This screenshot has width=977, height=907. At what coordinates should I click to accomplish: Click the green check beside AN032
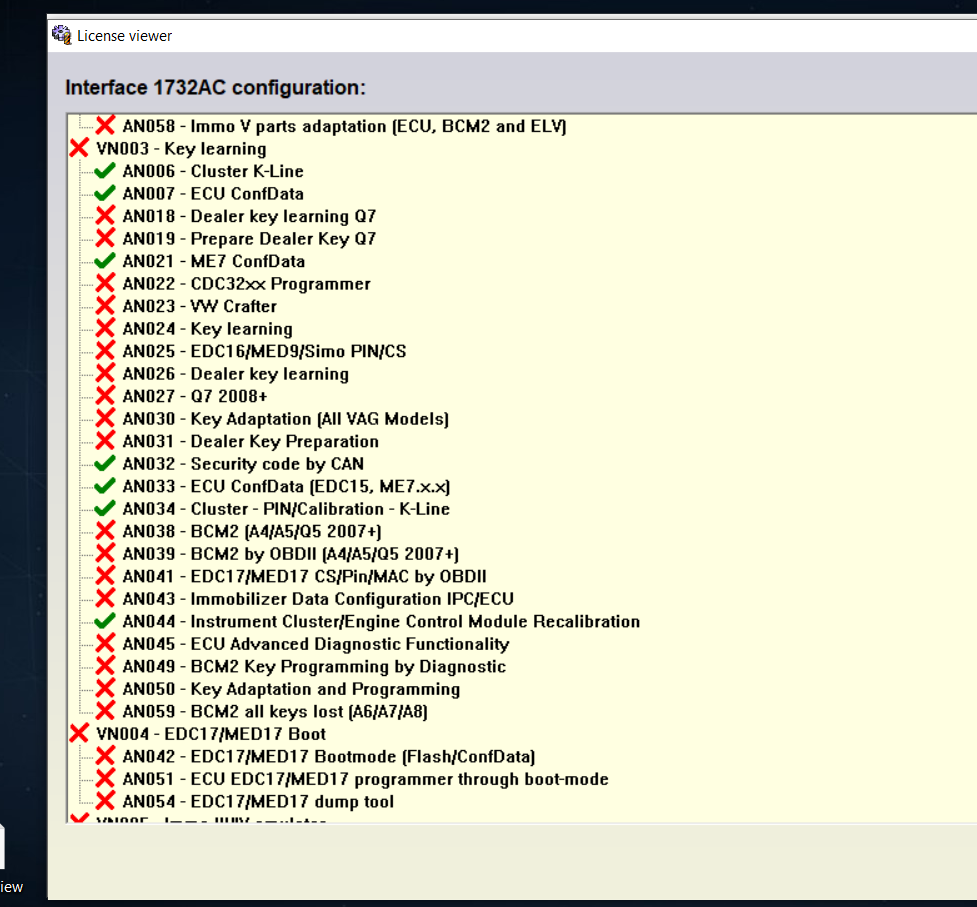click(x=105, y=463)
